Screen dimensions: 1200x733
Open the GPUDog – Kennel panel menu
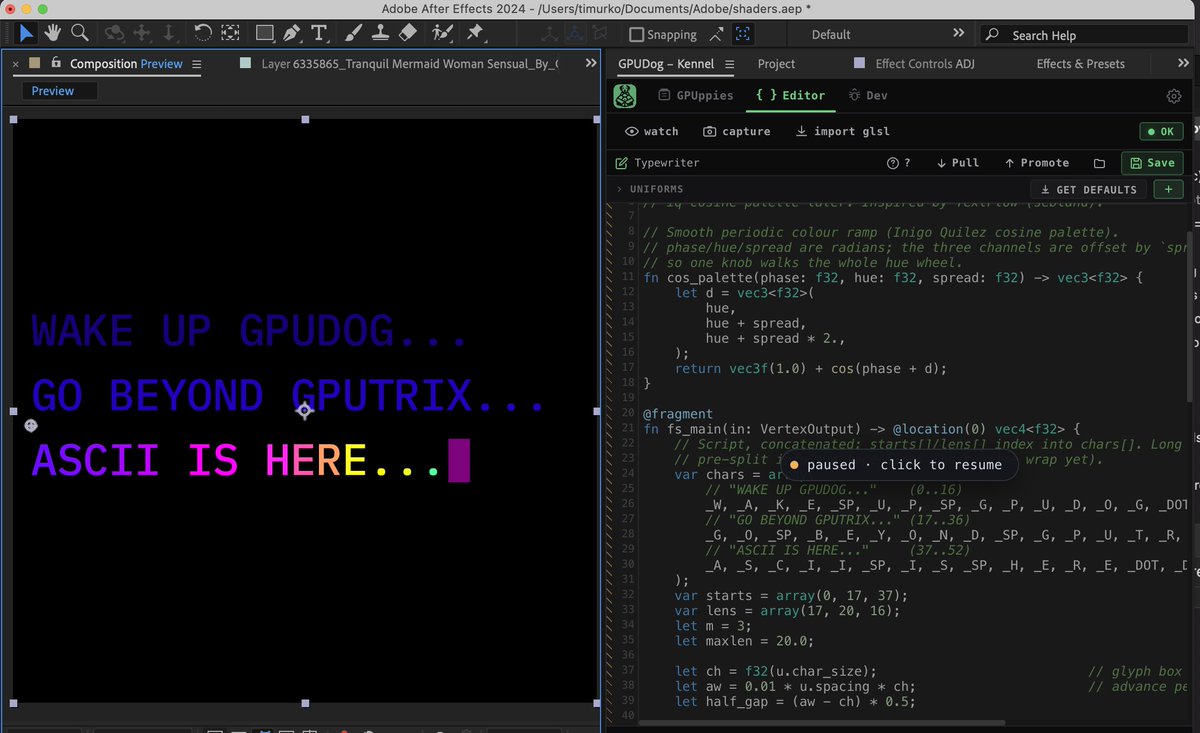729,64
